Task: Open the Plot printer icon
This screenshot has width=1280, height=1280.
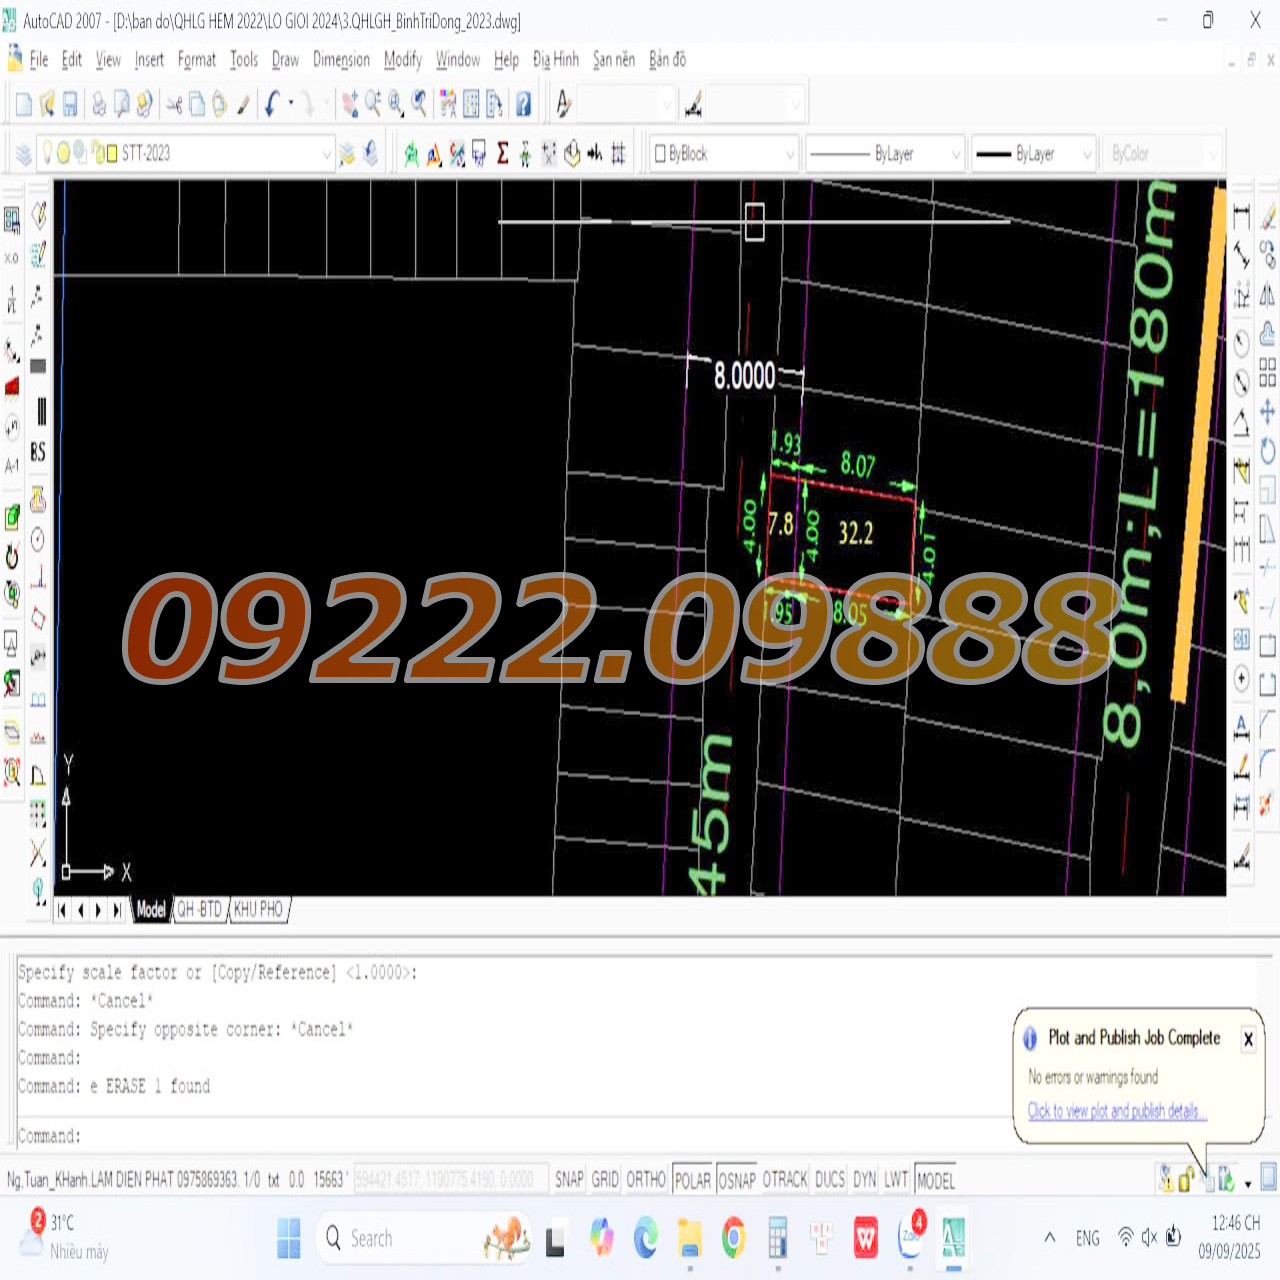Action: [99, 104]
